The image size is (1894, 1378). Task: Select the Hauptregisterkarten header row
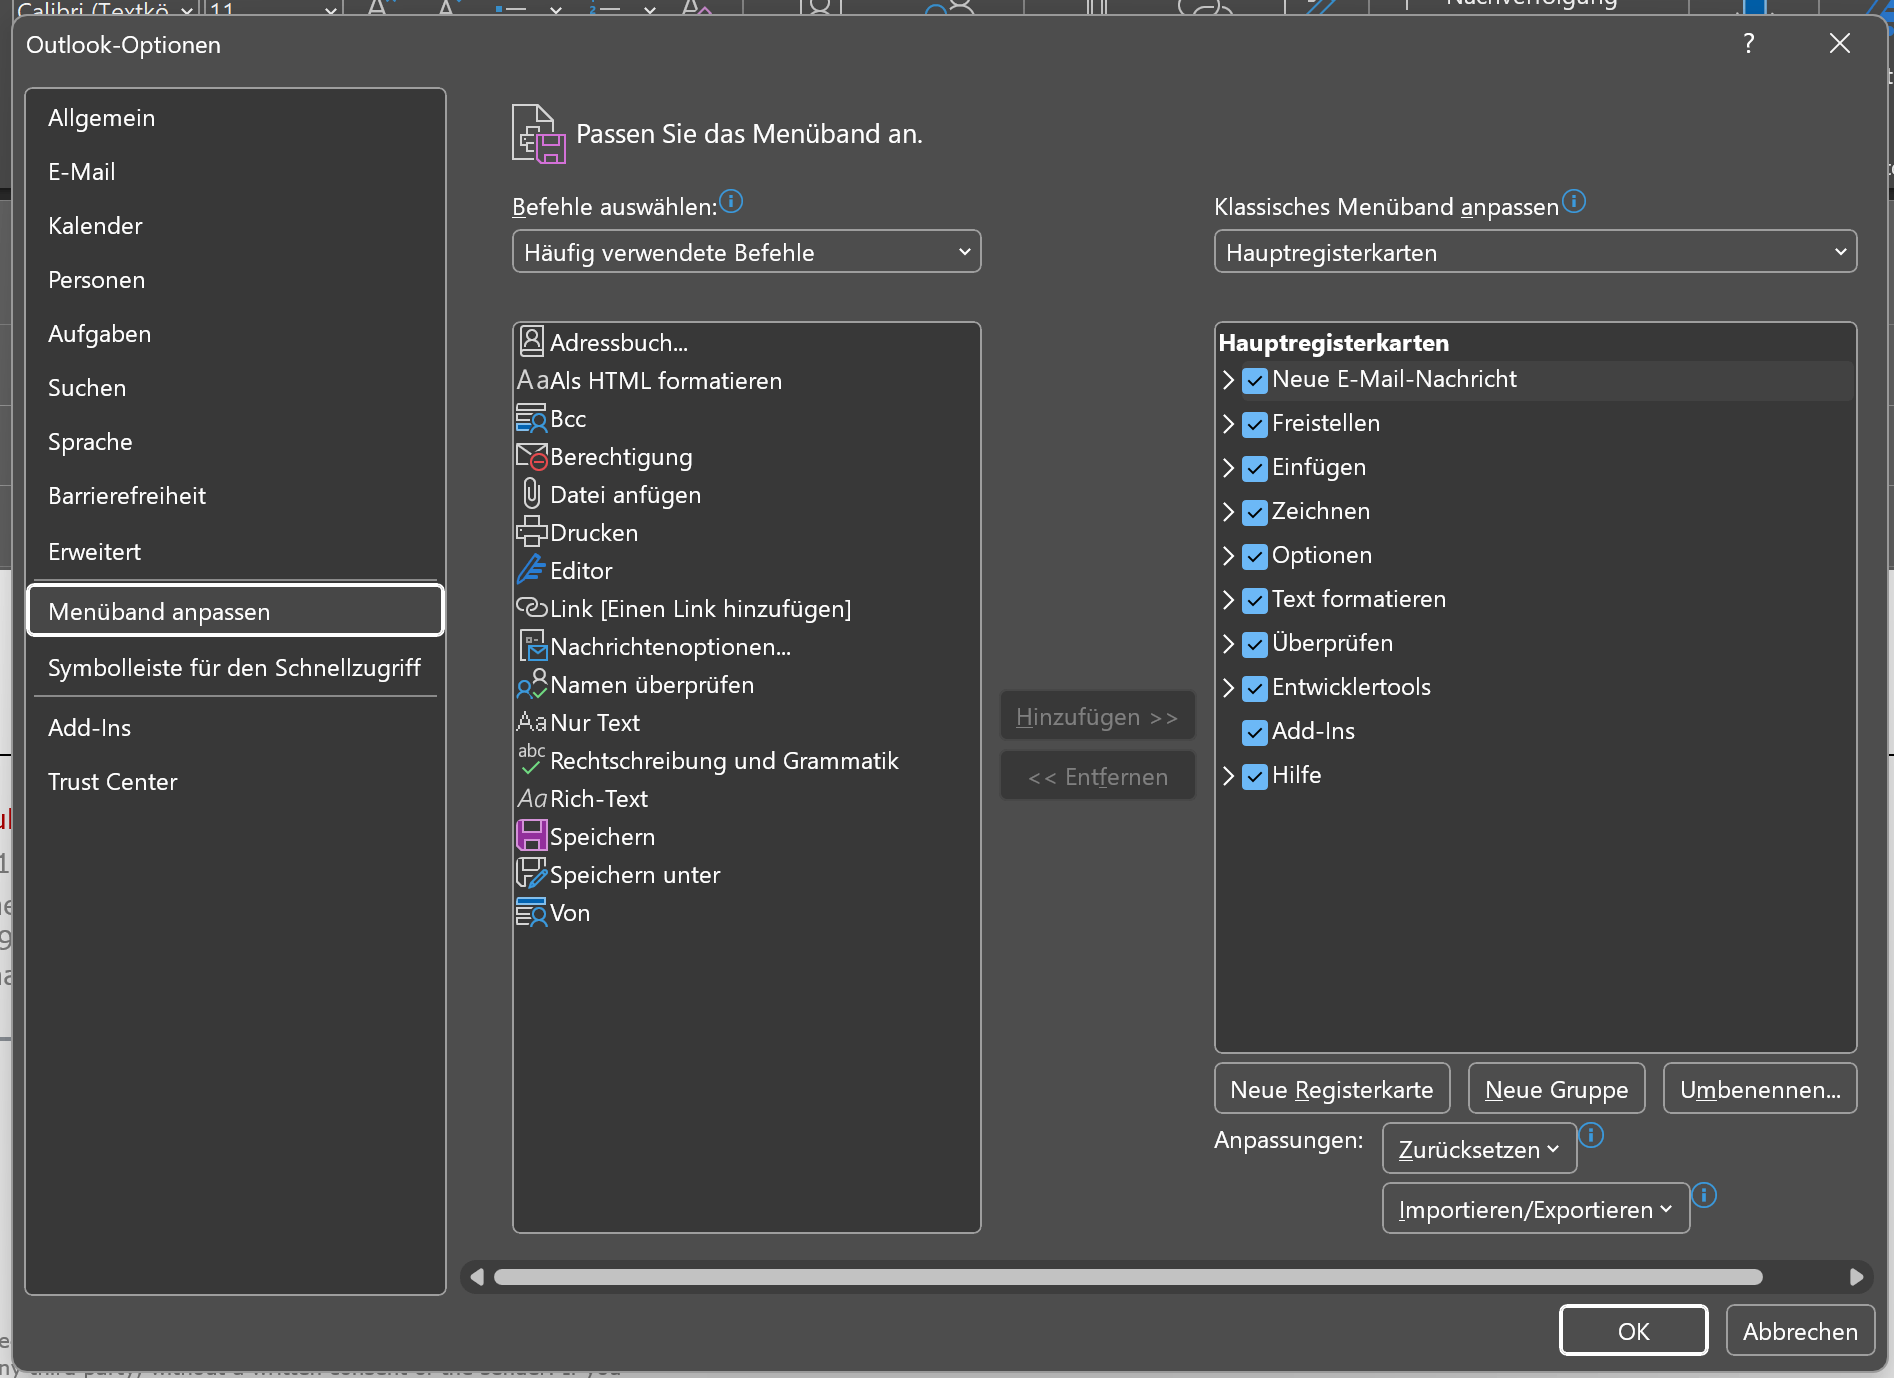click(x=1535, y=342)
